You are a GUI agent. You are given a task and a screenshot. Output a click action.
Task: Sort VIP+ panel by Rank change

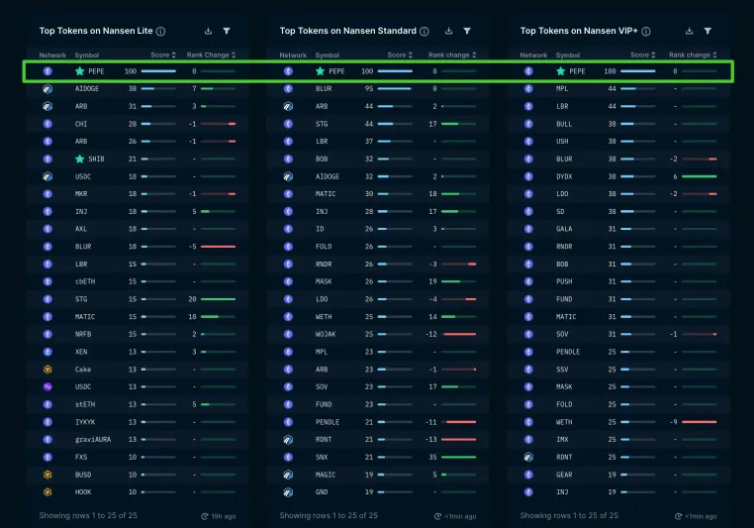[693, 55]
